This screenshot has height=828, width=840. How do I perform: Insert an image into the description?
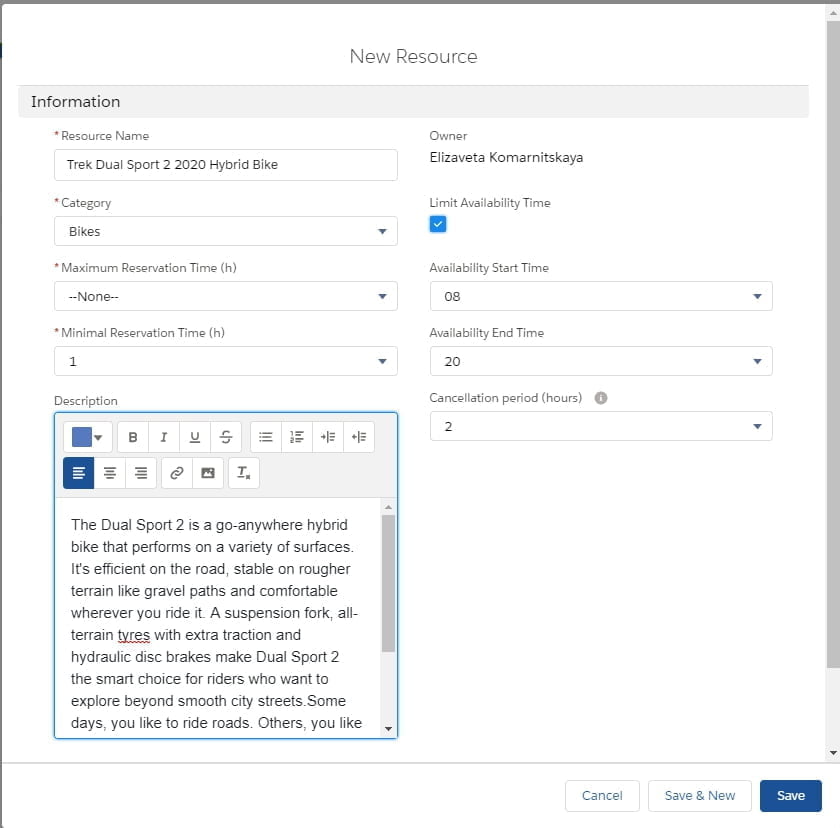click(208, 473)
